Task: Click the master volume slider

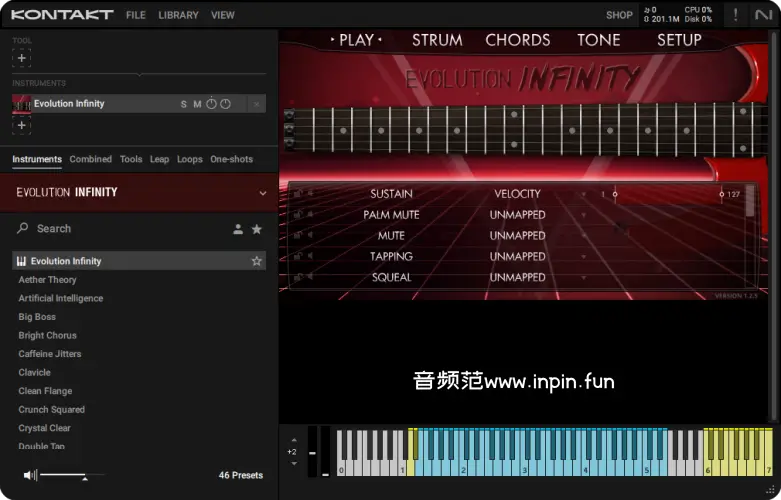Action: tap(72, 475)
